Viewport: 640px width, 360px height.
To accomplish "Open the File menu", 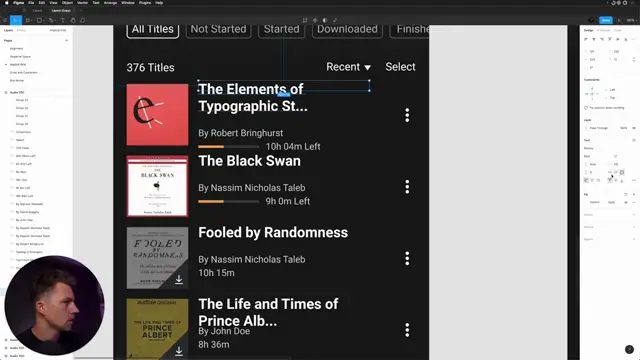I will pos(31,3).
